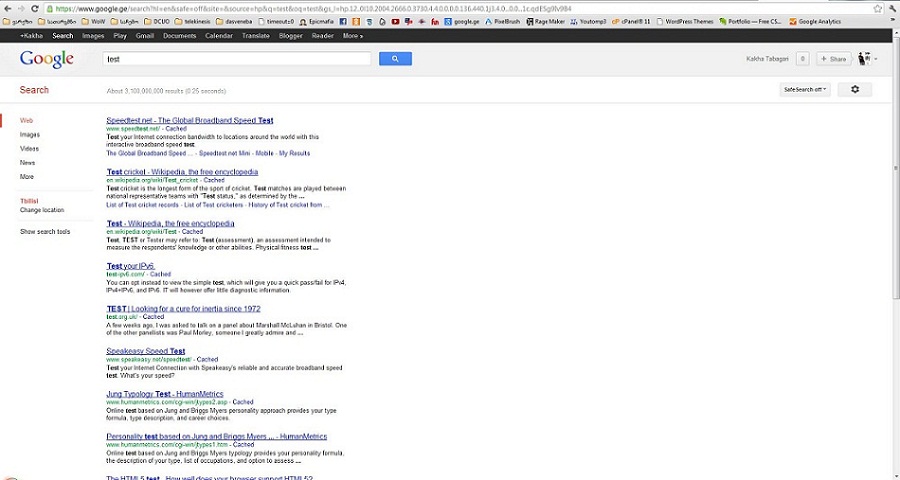Click the browser address bar URL
900x480 pixels.
[x=314, y=9]
